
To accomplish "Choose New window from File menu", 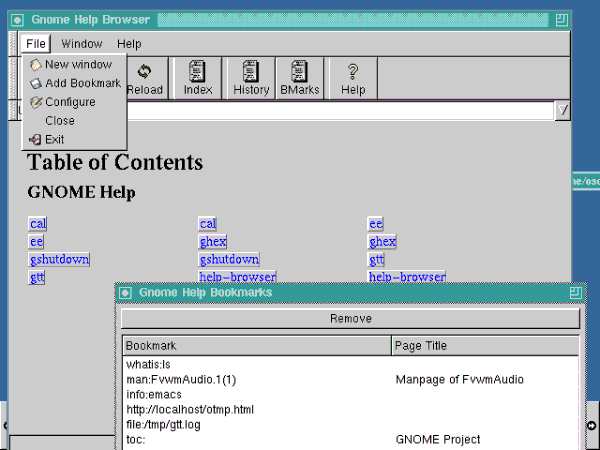I will click(x=77, y=65).
